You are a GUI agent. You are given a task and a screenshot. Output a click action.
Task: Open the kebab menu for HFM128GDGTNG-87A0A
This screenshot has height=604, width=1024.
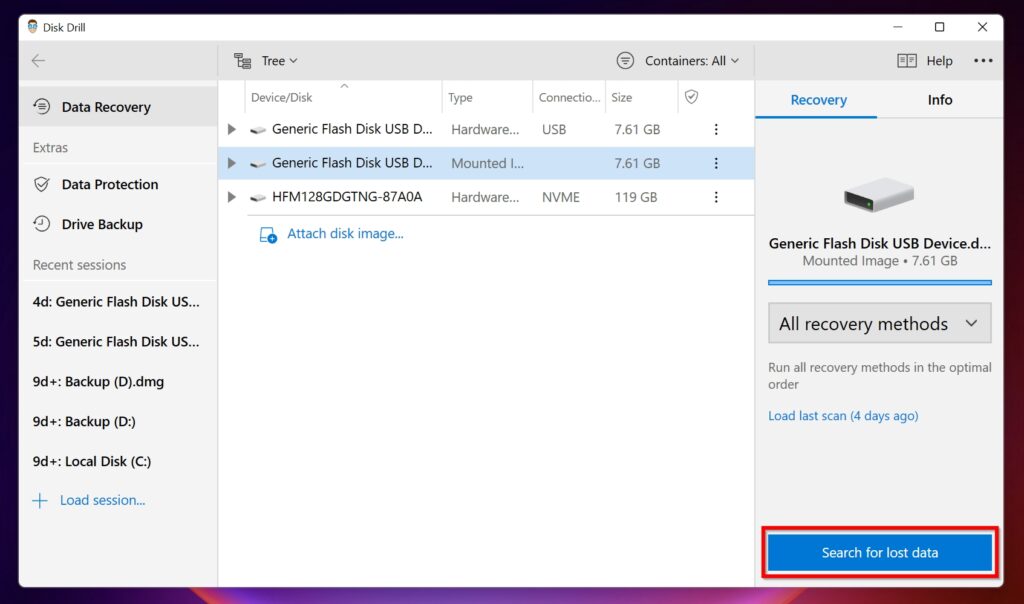tap(716, 197)
